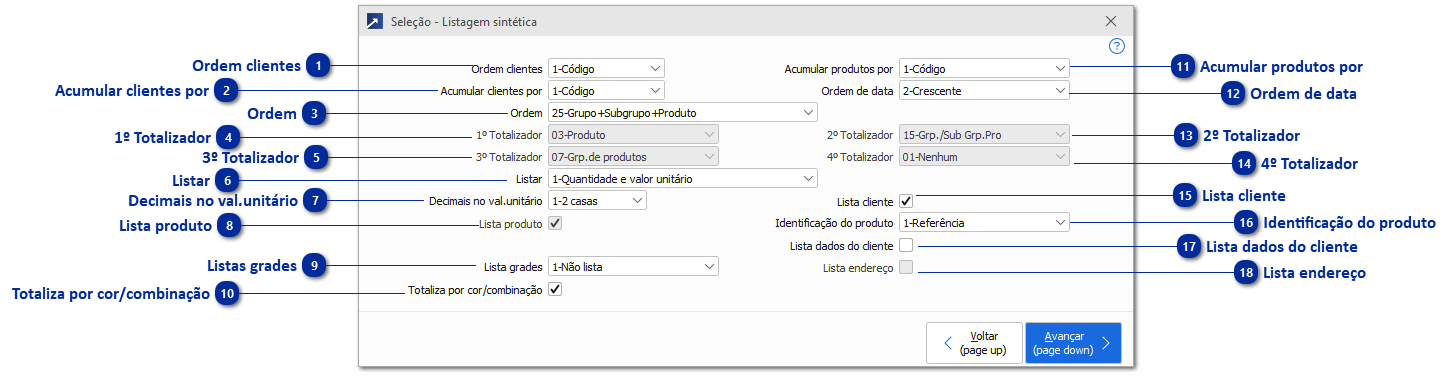Close the Seleção dialog window
Screen dimensions: 1452x383
1110,20
